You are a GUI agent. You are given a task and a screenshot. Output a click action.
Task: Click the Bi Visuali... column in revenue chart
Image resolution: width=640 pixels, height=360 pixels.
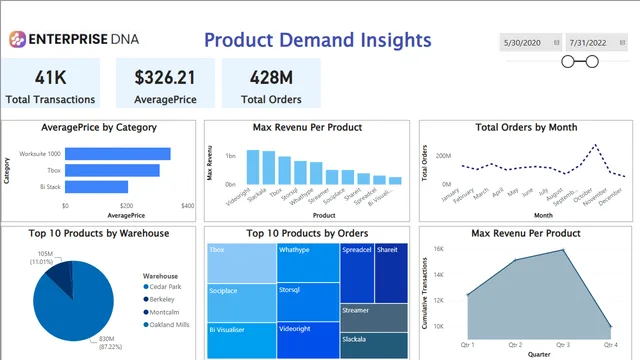[395, 181]
